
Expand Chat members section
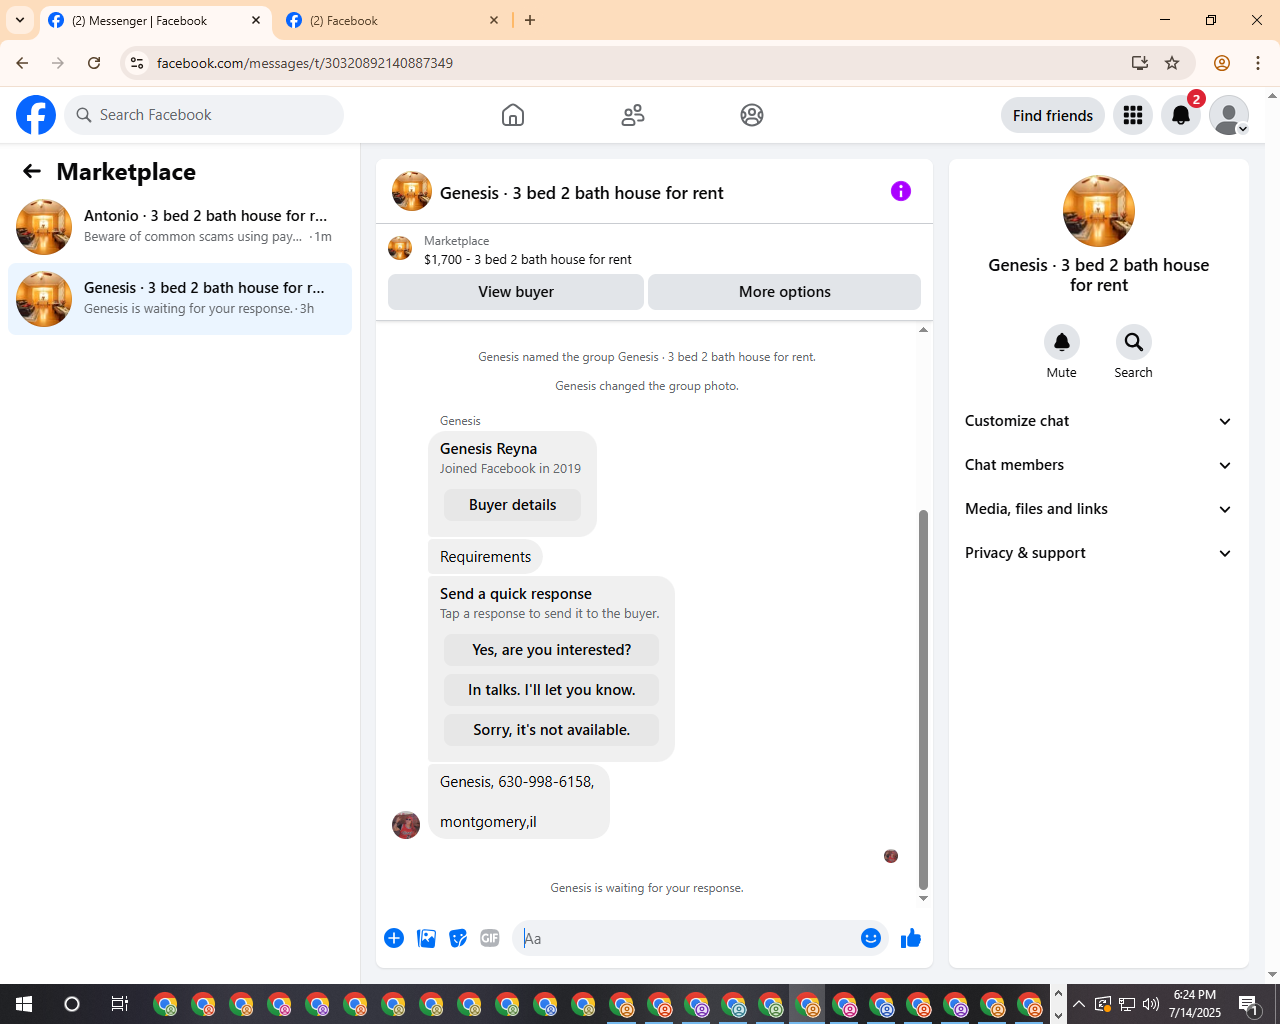pyautogui.click(x=1099, y=465)
